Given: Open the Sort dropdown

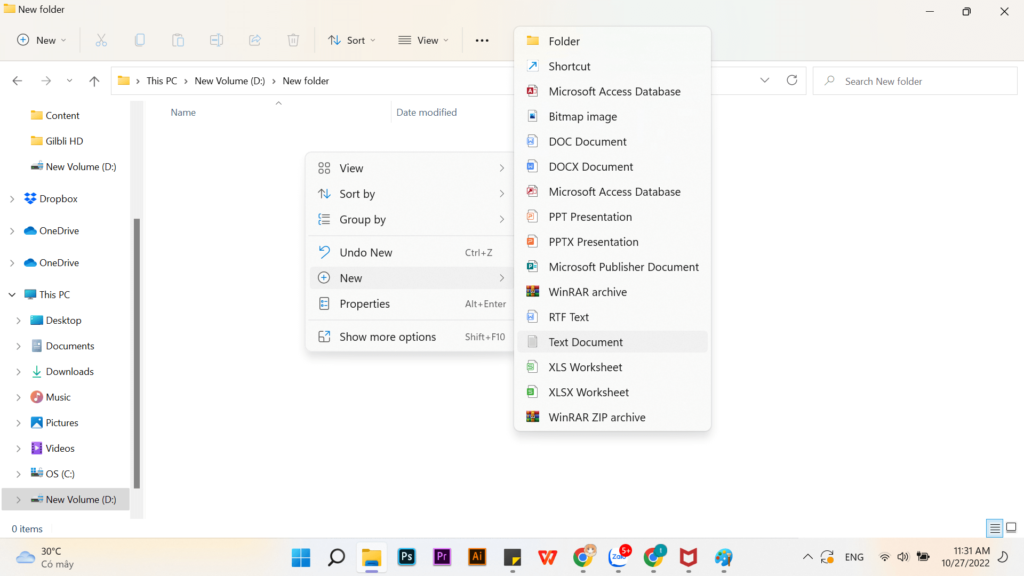Looking at the screenshot, I should [351, 39].
